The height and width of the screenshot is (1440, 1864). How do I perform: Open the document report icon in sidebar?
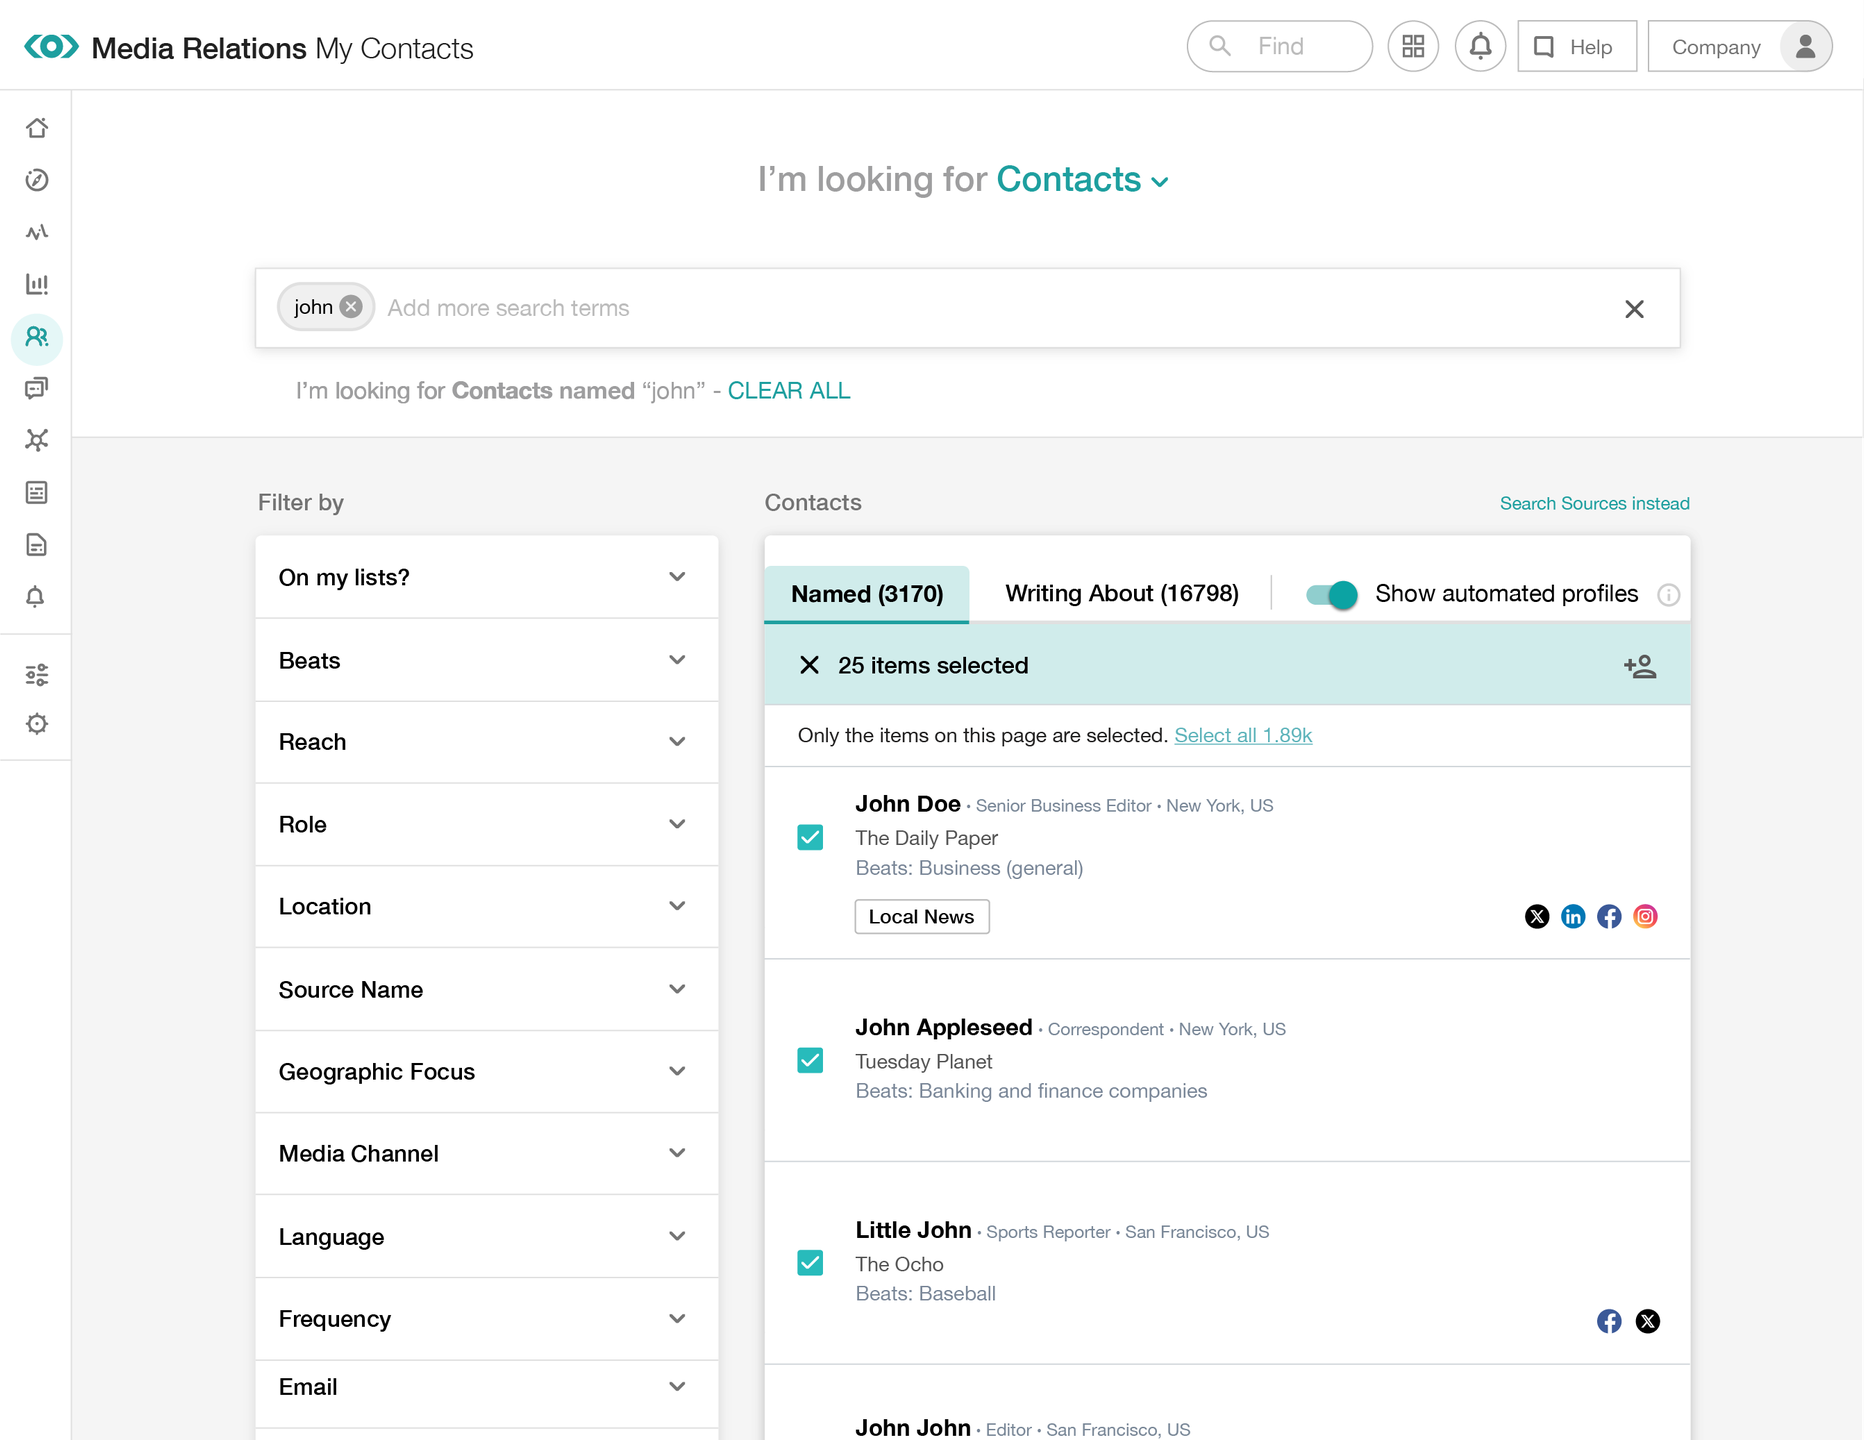pyautogui.click(x=37, y=545)
